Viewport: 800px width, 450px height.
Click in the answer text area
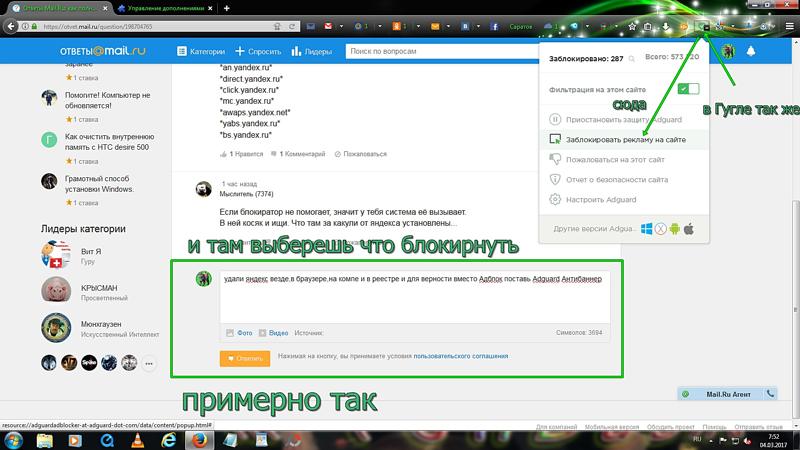(x=415, y=297)
